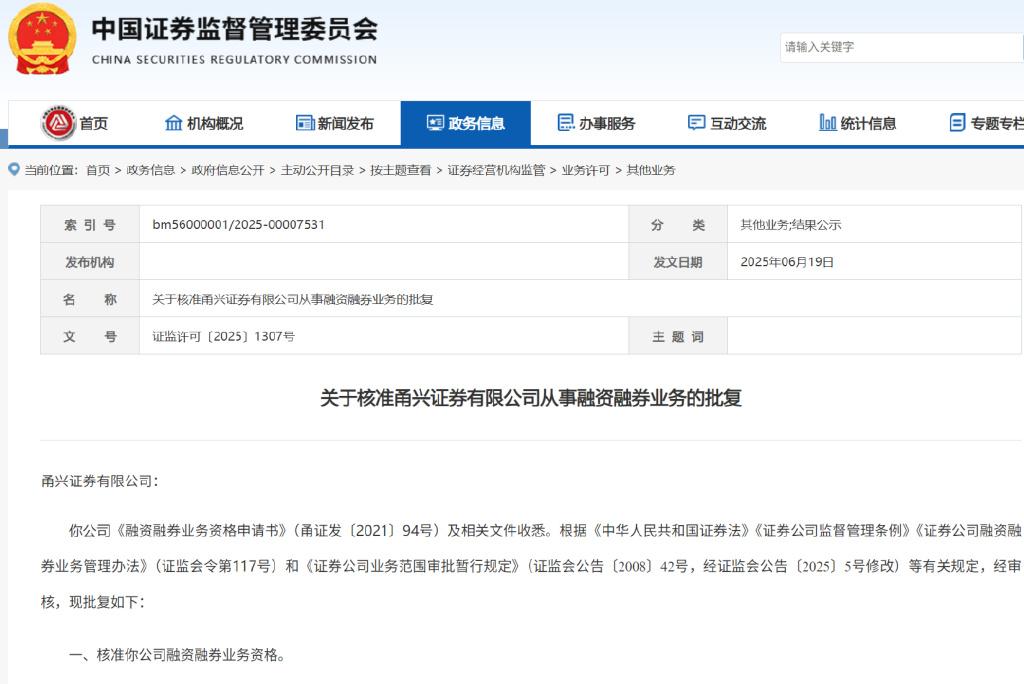Click the 发文日期 label cell
The image size is (1024, 684).
pos(678,262)
